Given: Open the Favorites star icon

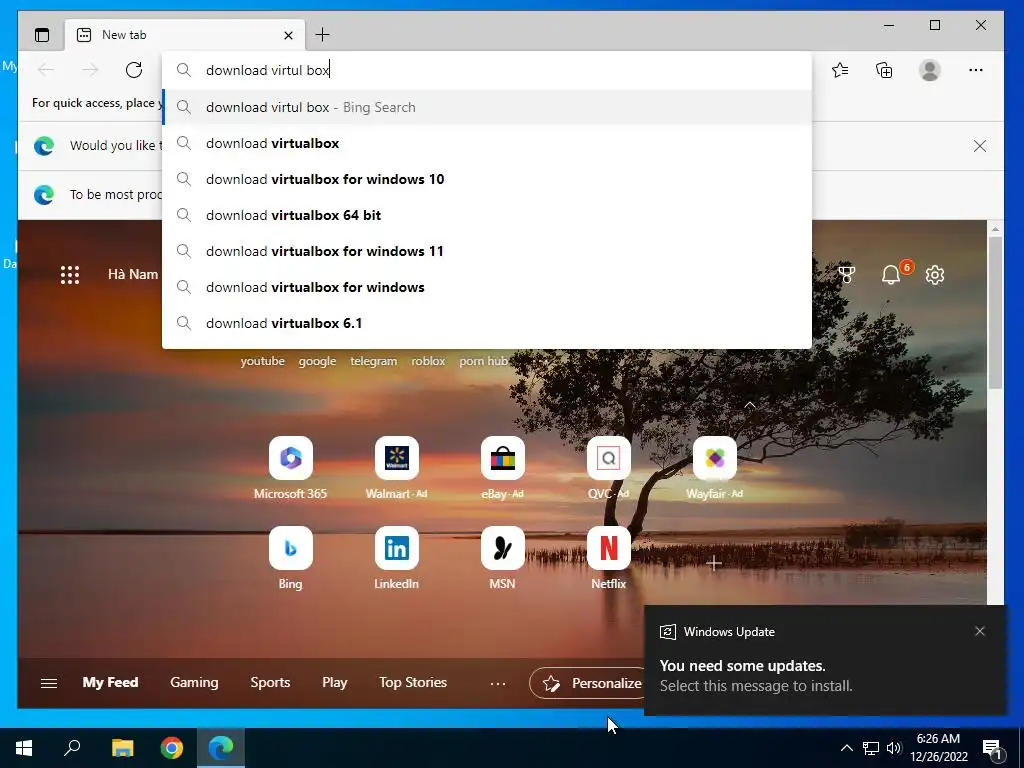Looking at the screenshot, I should pyautogui.click(x=840, y=70).
